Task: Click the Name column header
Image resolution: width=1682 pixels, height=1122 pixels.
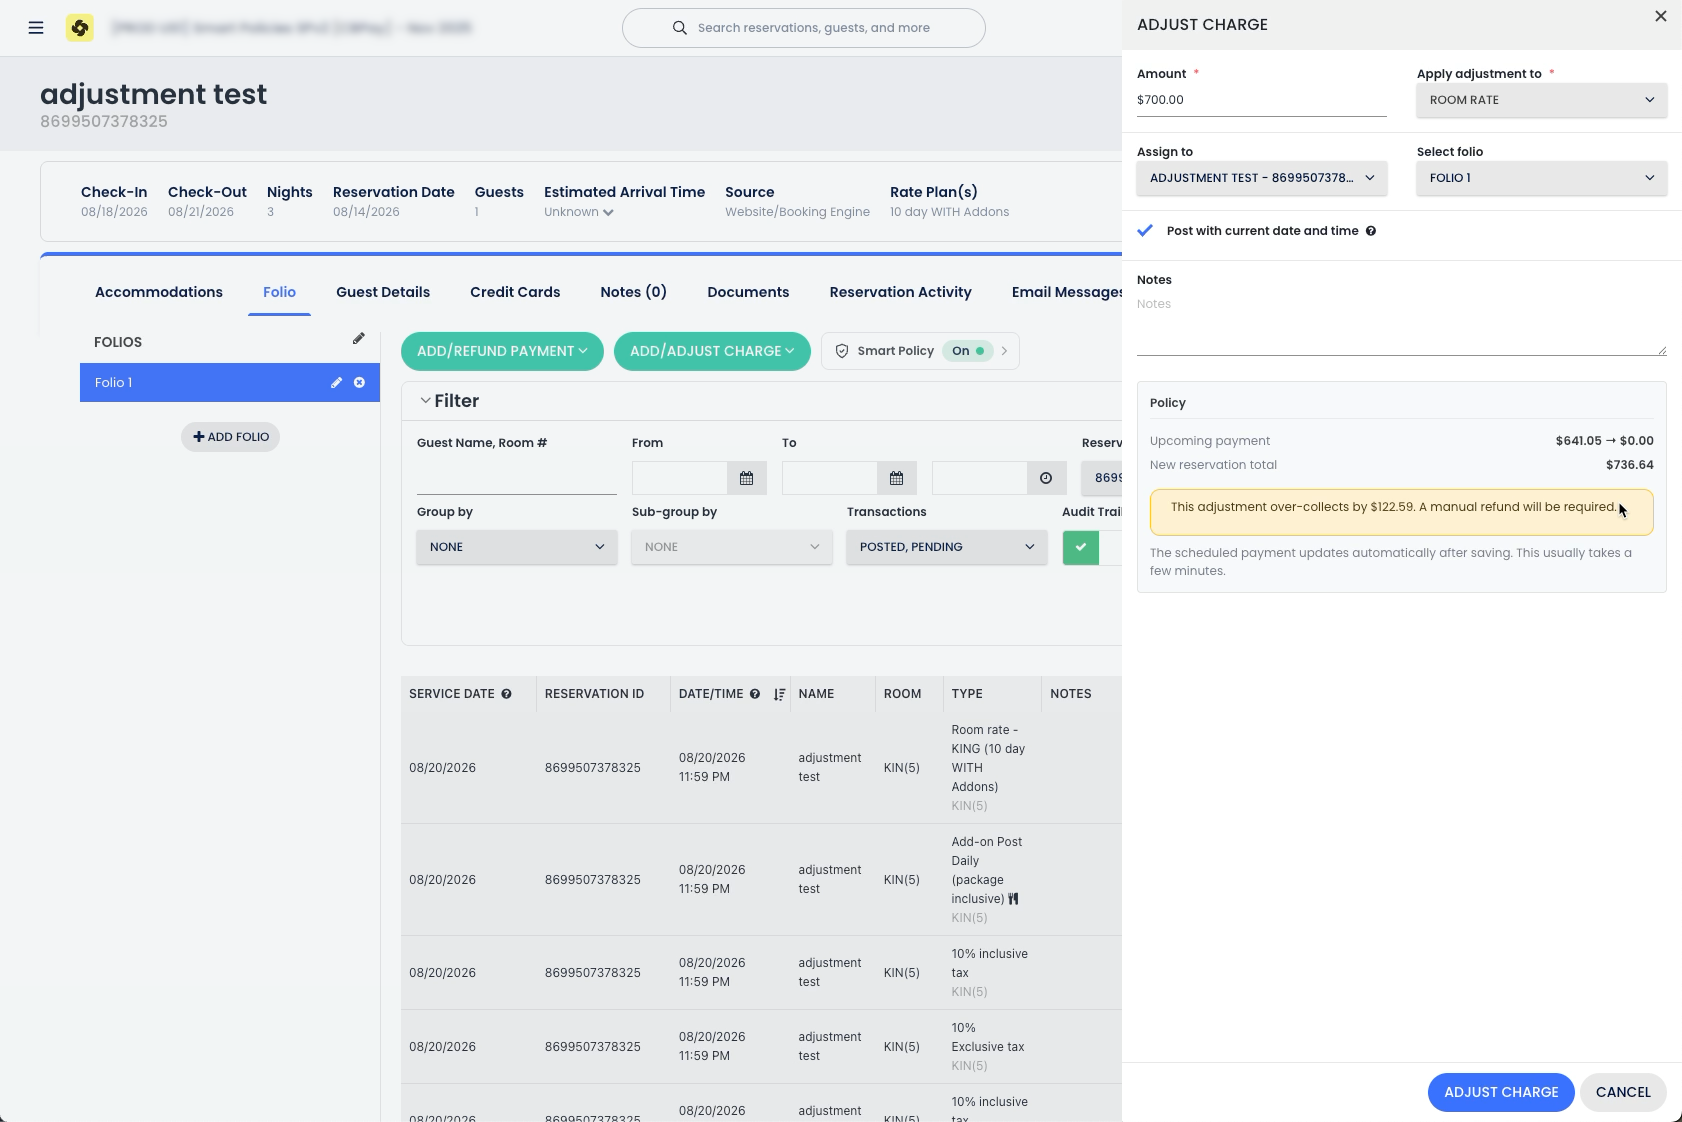Action: tap(816, 694)
